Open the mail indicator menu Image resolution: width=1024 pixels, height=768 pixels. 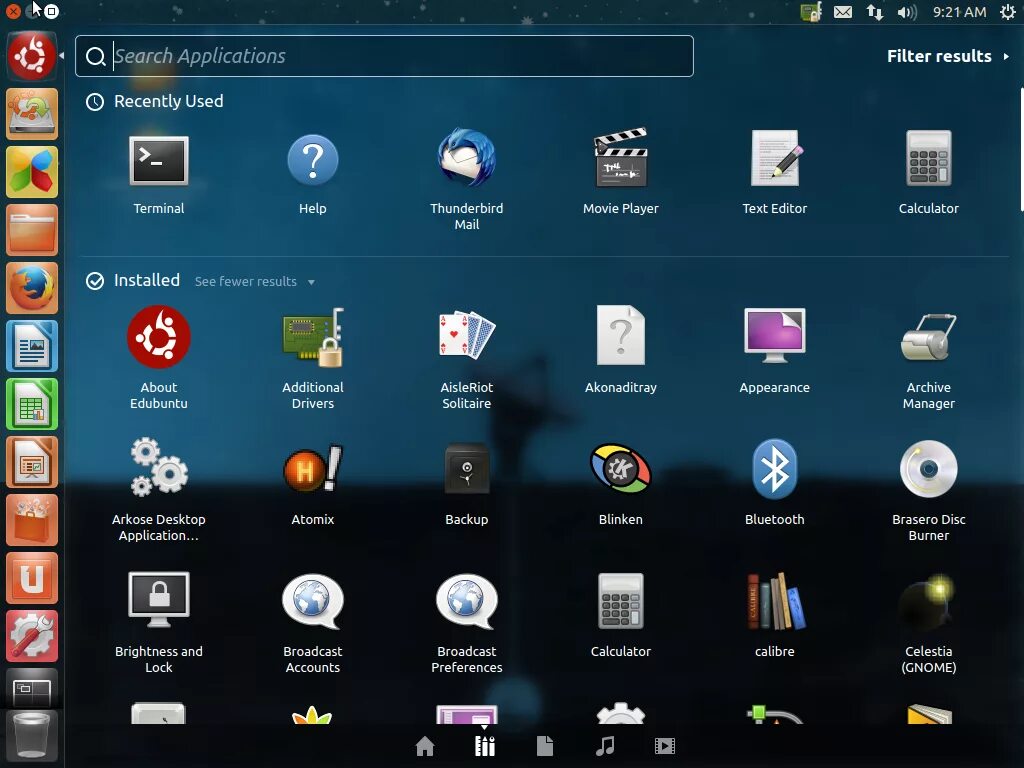[x=842, y=12]
